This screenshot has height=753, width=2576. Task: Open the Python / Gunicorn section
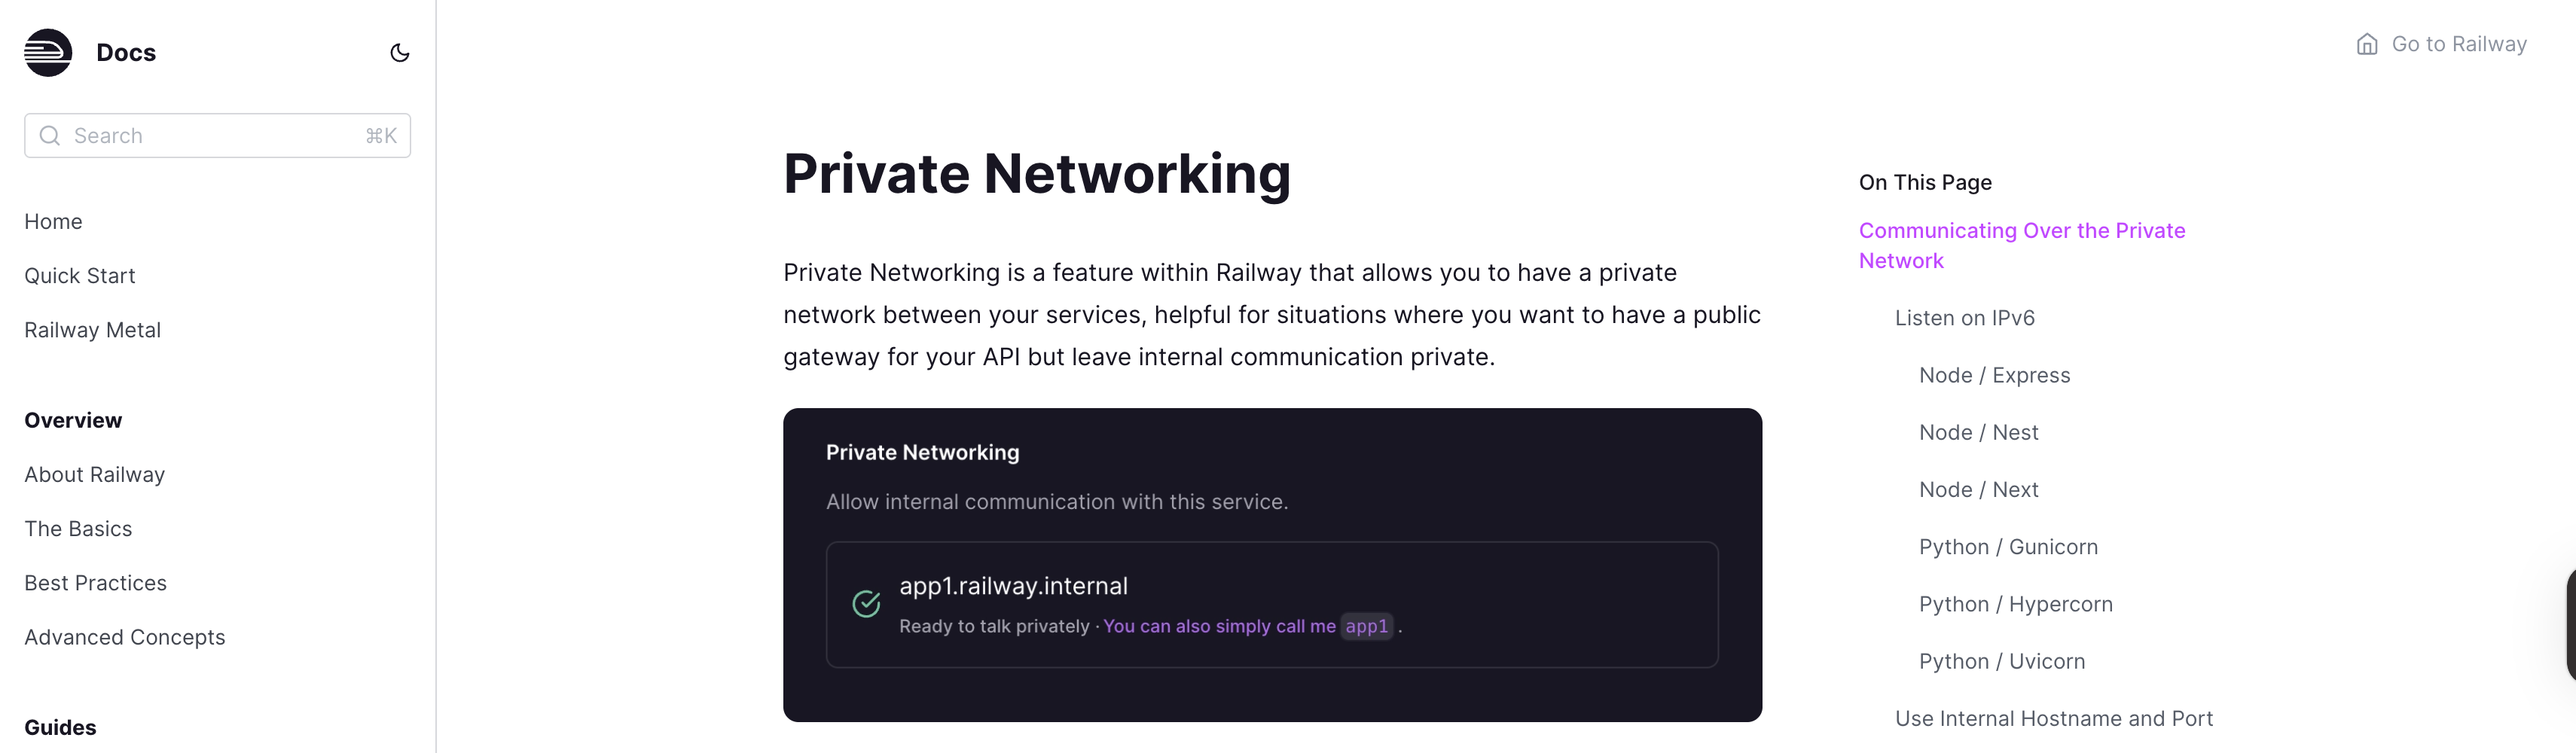coord(2008,546)
